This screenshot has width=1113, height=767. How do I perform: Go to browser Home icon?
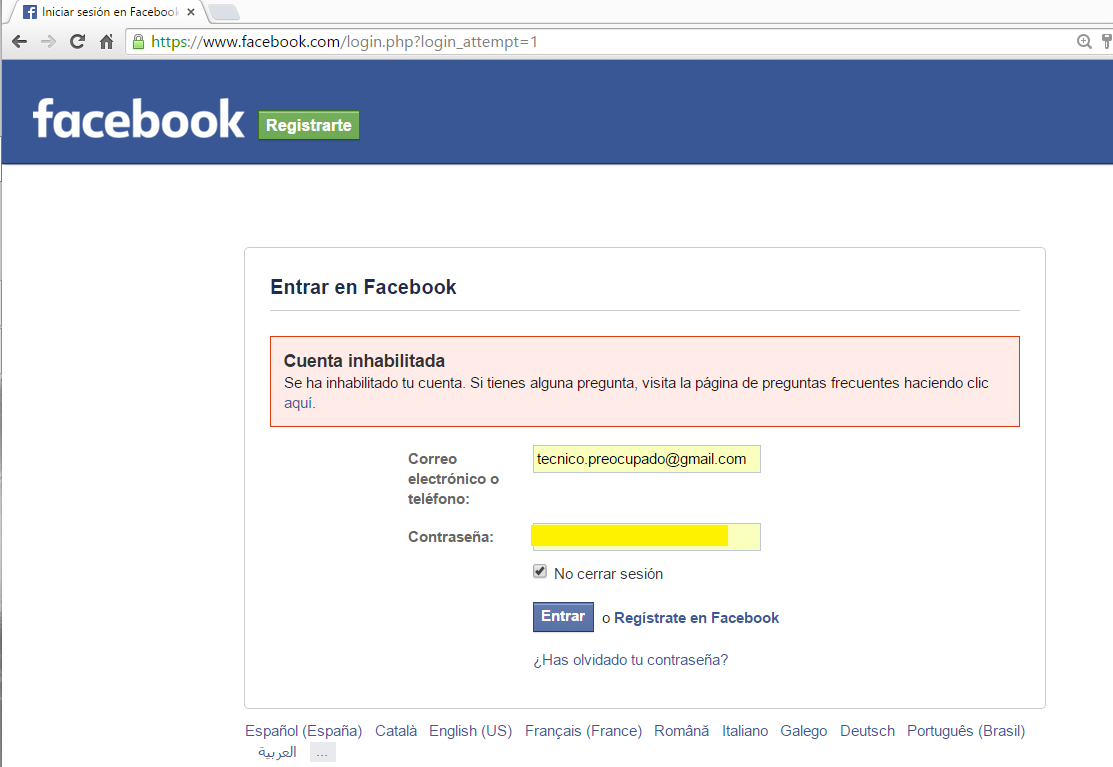click(x=106, y=42)
